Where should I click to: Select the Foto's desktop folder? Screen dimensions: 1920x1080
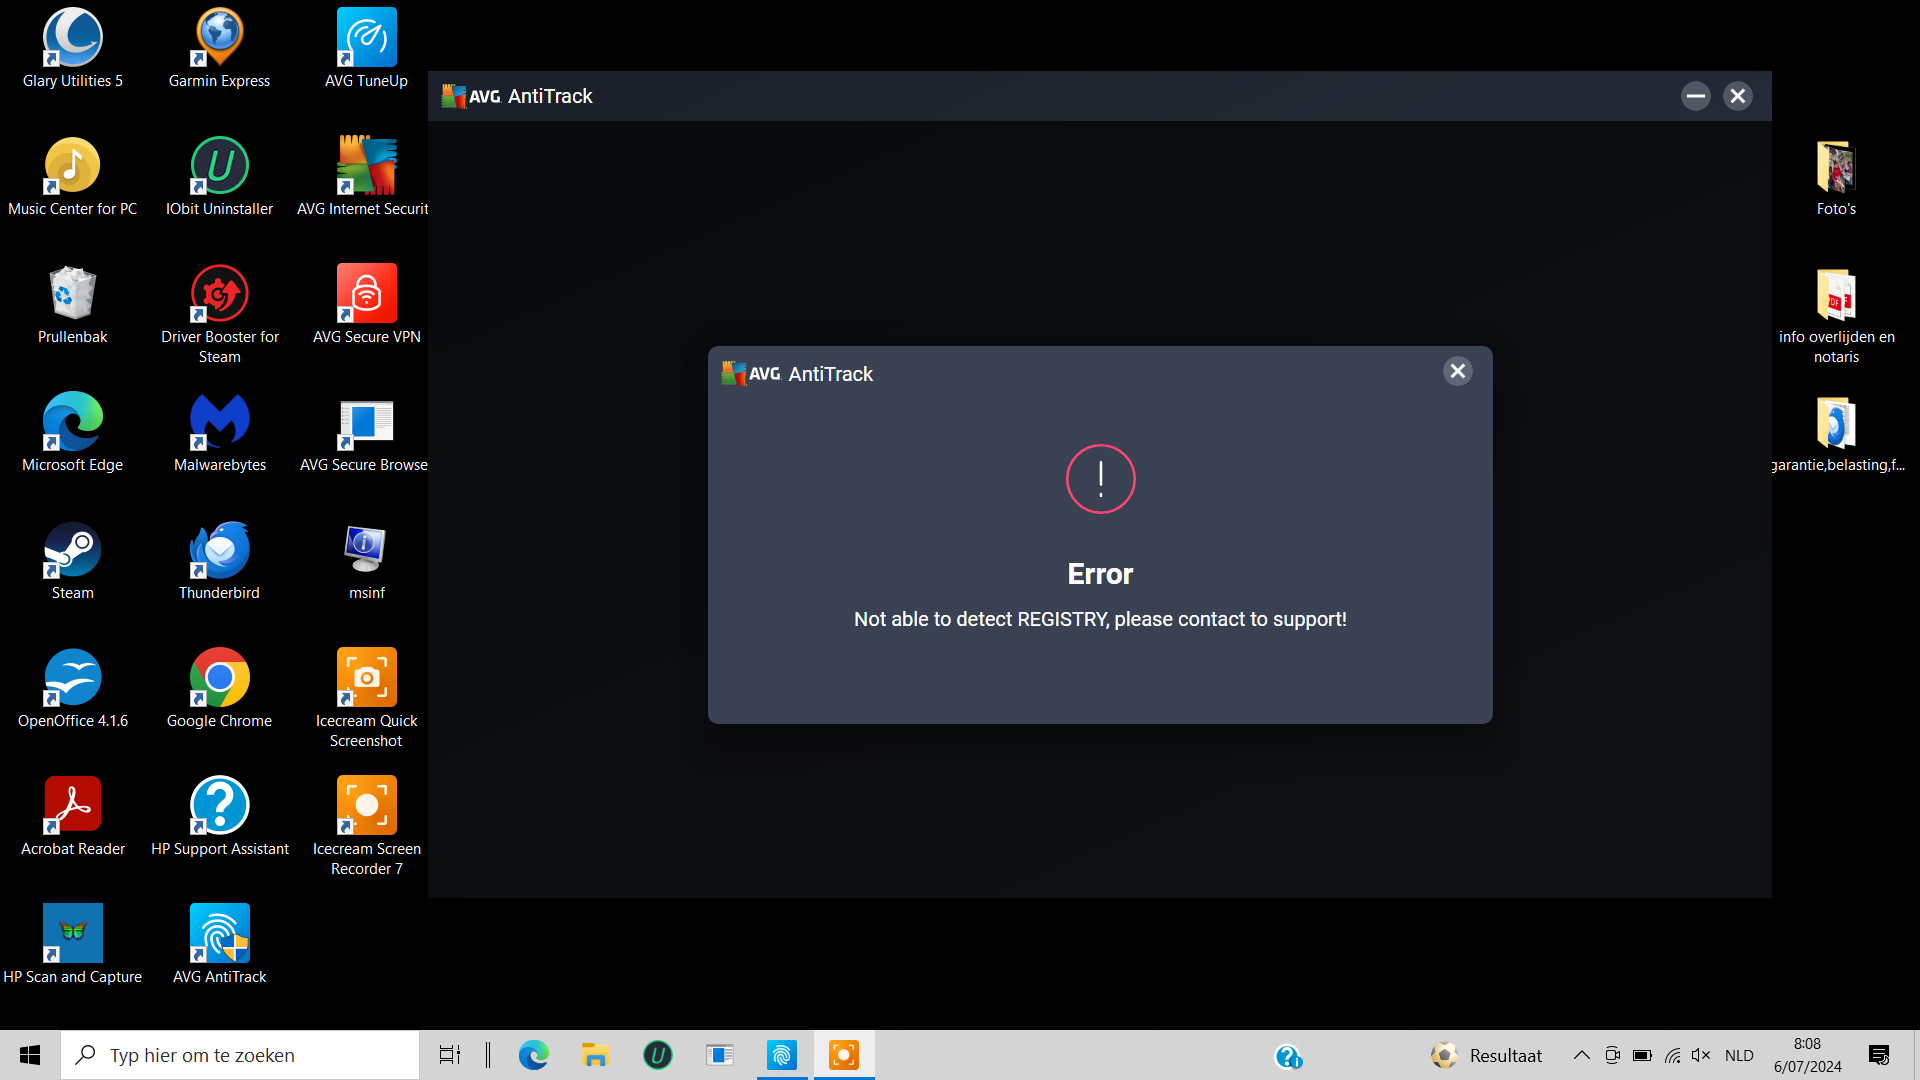point(1836,177)
